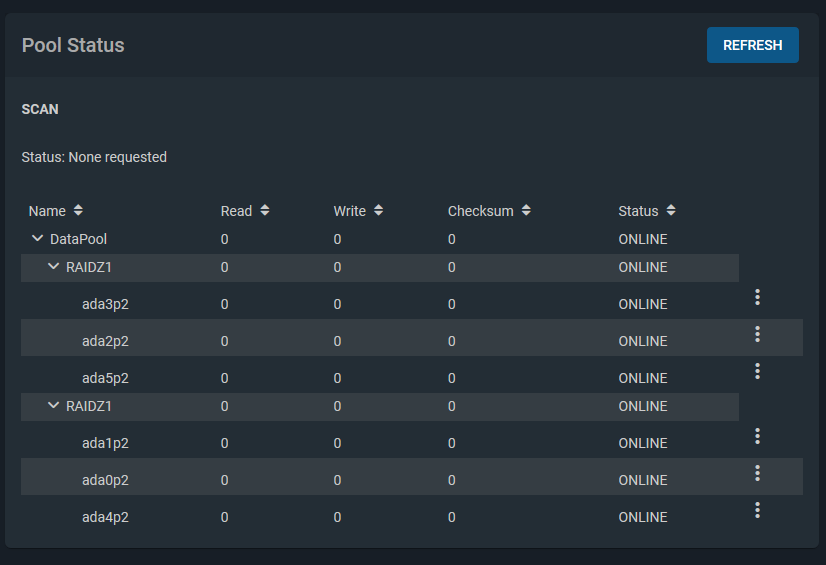Click the Checksum column header label
826x565 pixels.
click(x=480, y=211)
